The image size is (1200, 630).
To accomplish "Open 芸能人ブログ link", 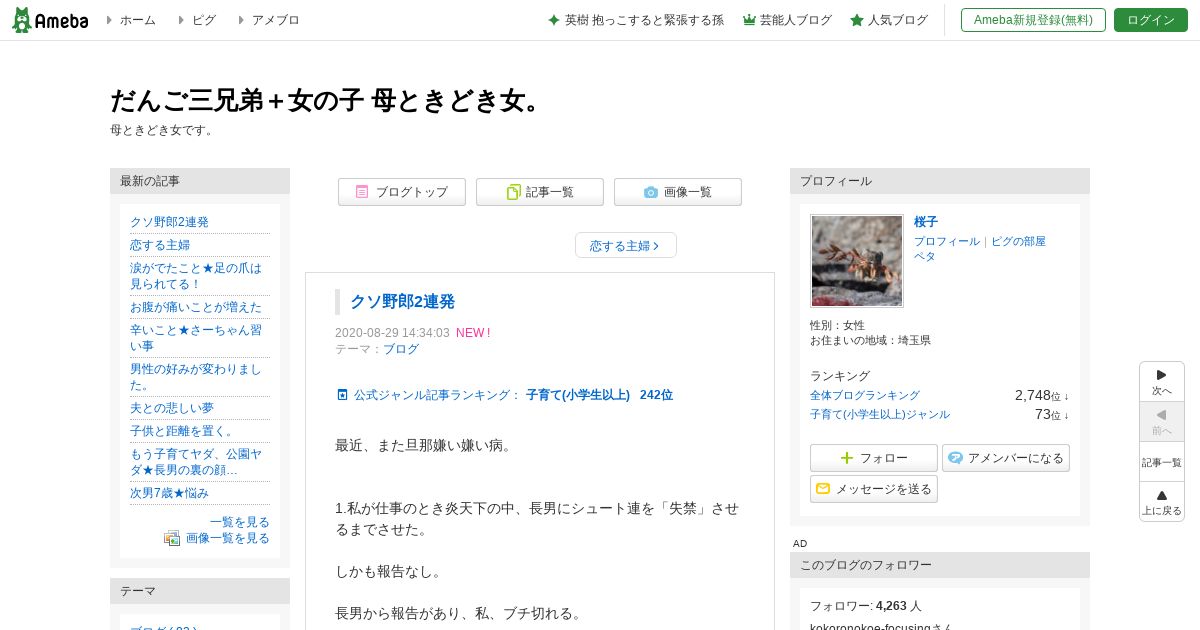I will pos(796,20).
